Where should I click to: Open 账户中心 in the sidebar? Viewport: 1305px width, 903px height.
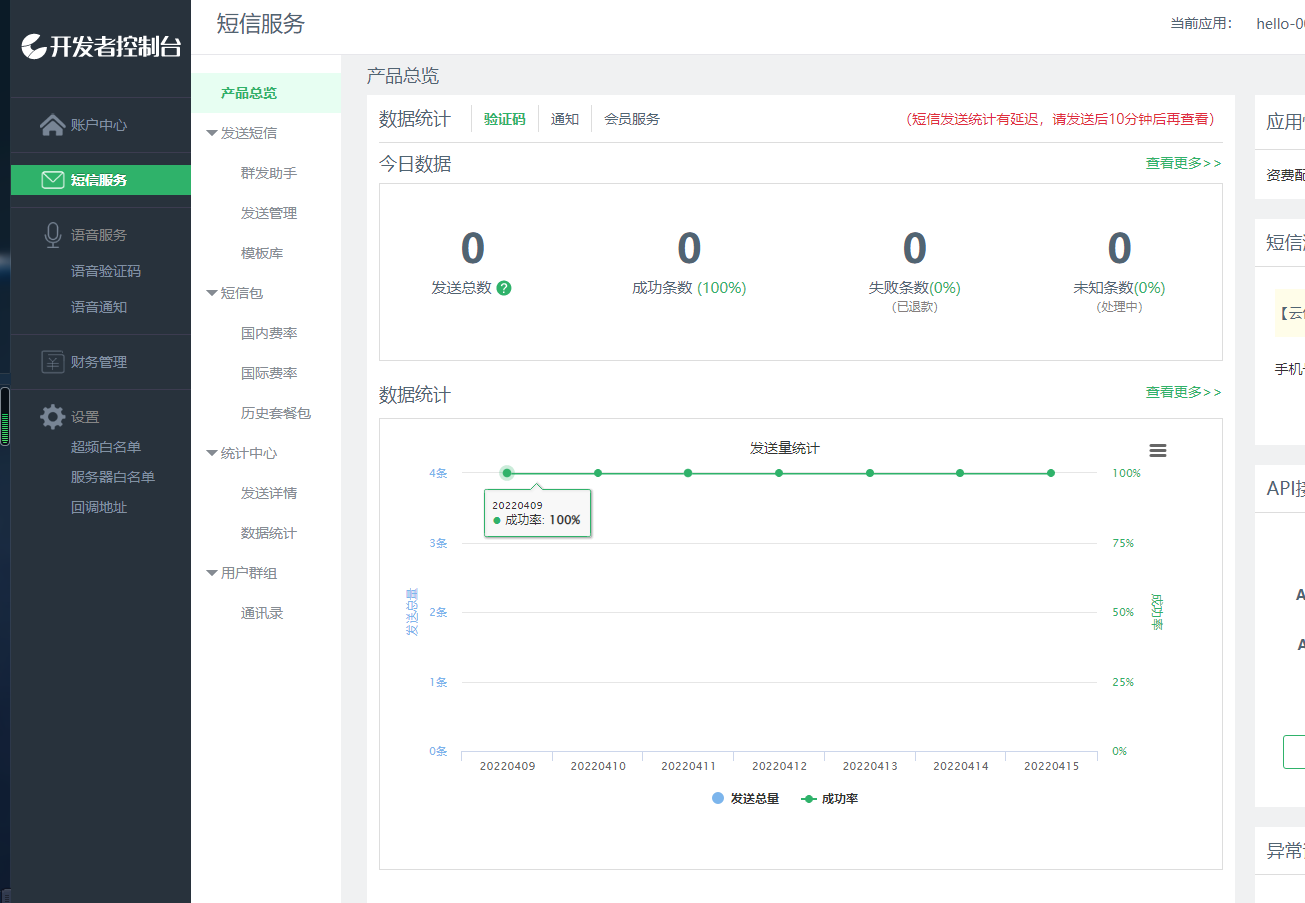point(100,125)
